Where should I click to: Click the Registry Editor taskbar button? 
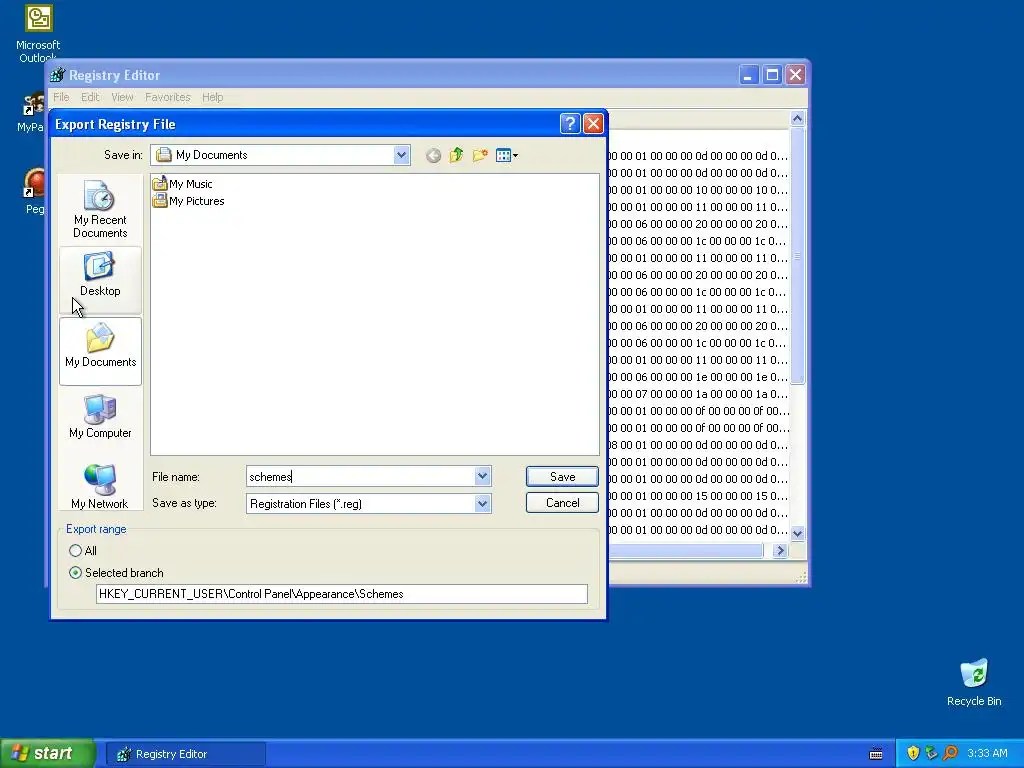tap(185, 754)
